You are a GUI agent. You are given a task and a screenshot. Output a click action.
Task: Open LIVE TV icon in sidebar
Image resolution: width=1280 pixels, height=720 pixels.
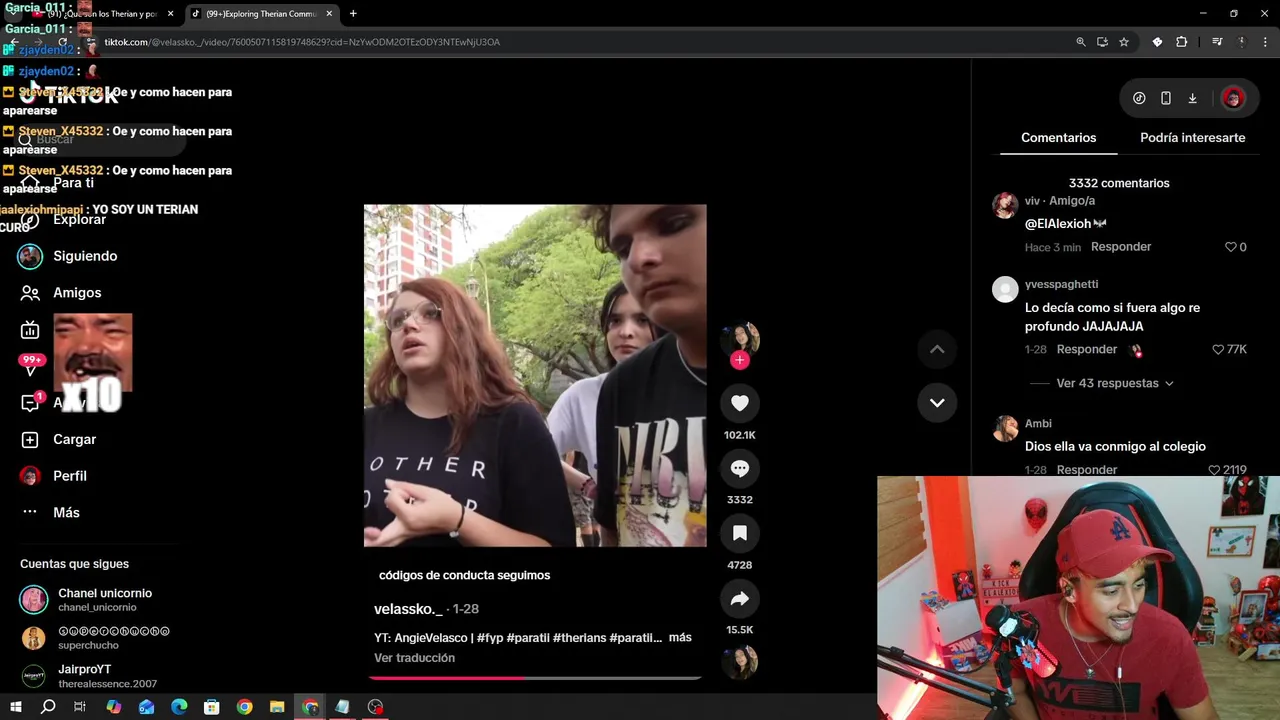pos(30,330)
